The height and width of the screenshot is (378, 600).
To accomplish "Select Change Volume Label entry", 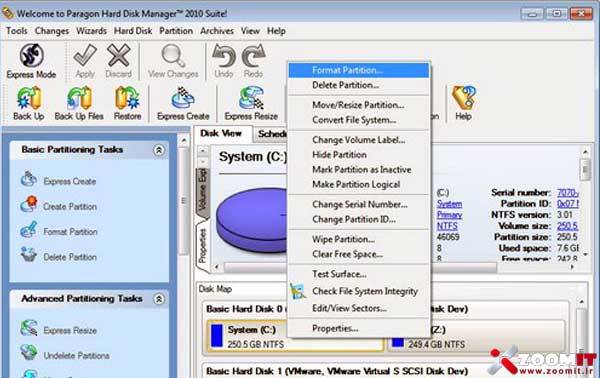I will tap(359, 140).
